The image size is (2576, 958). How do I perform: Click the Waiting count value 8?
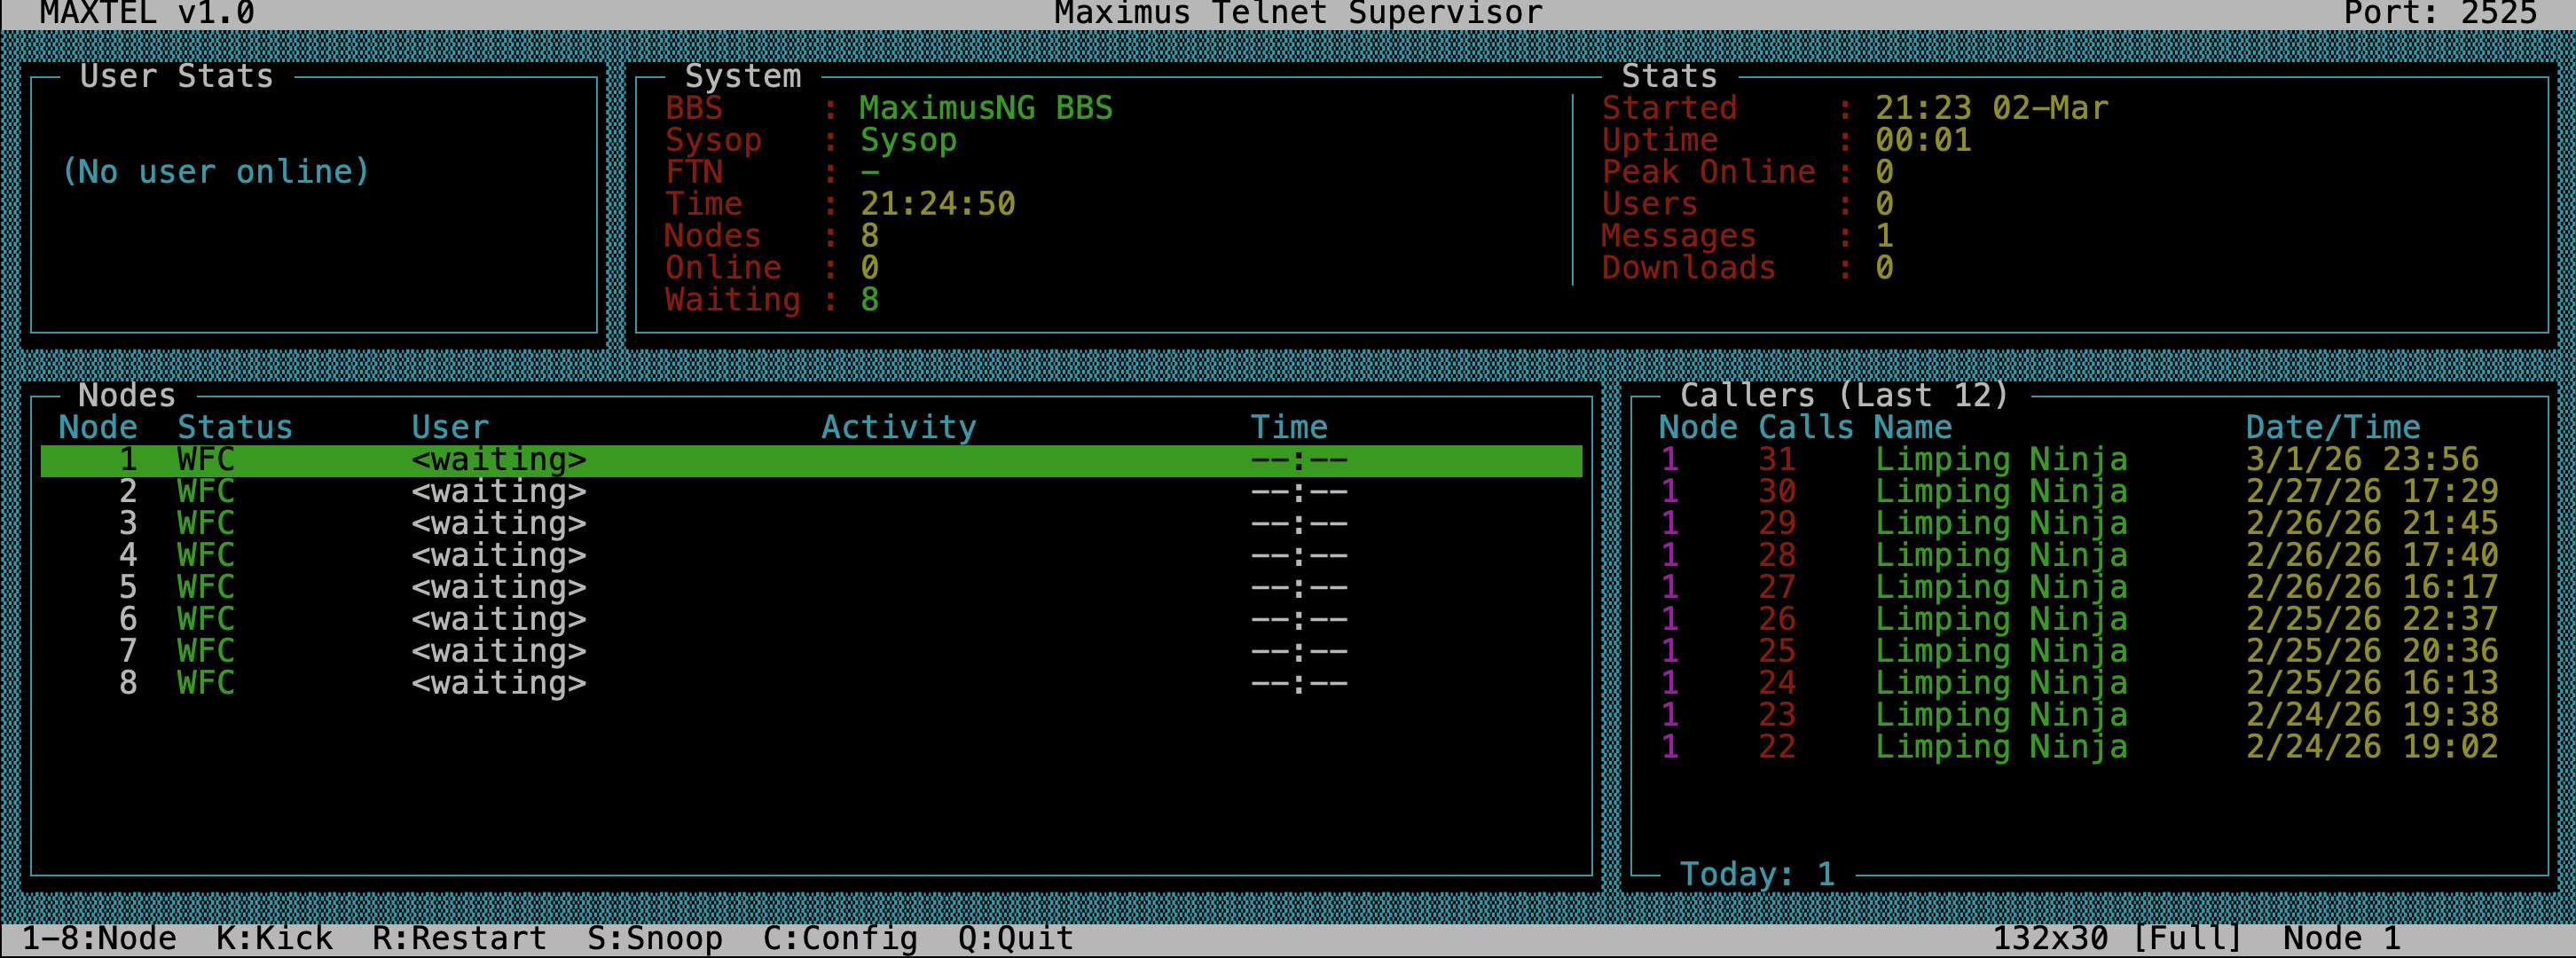(x=870, y=300)
